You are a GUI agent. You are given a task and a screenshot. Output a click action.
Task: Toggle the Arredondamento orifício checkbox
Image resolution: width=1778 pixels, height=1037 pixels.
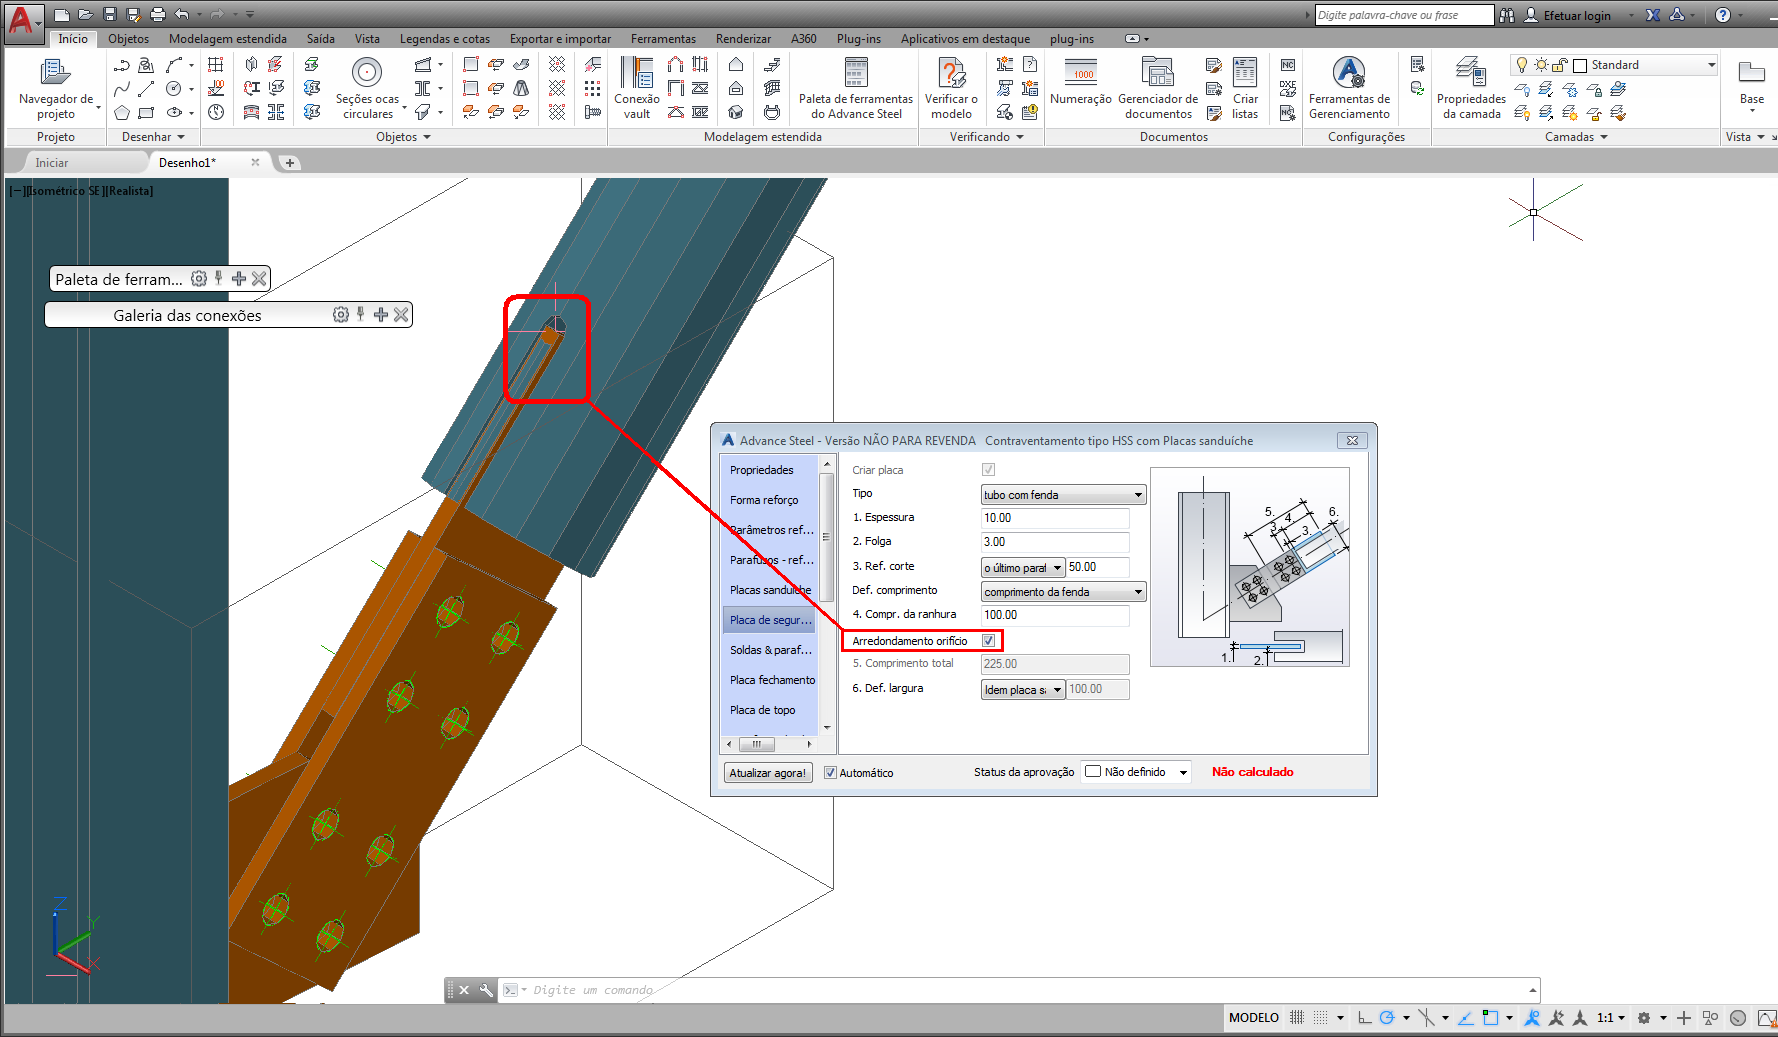(x=988, y=641)
